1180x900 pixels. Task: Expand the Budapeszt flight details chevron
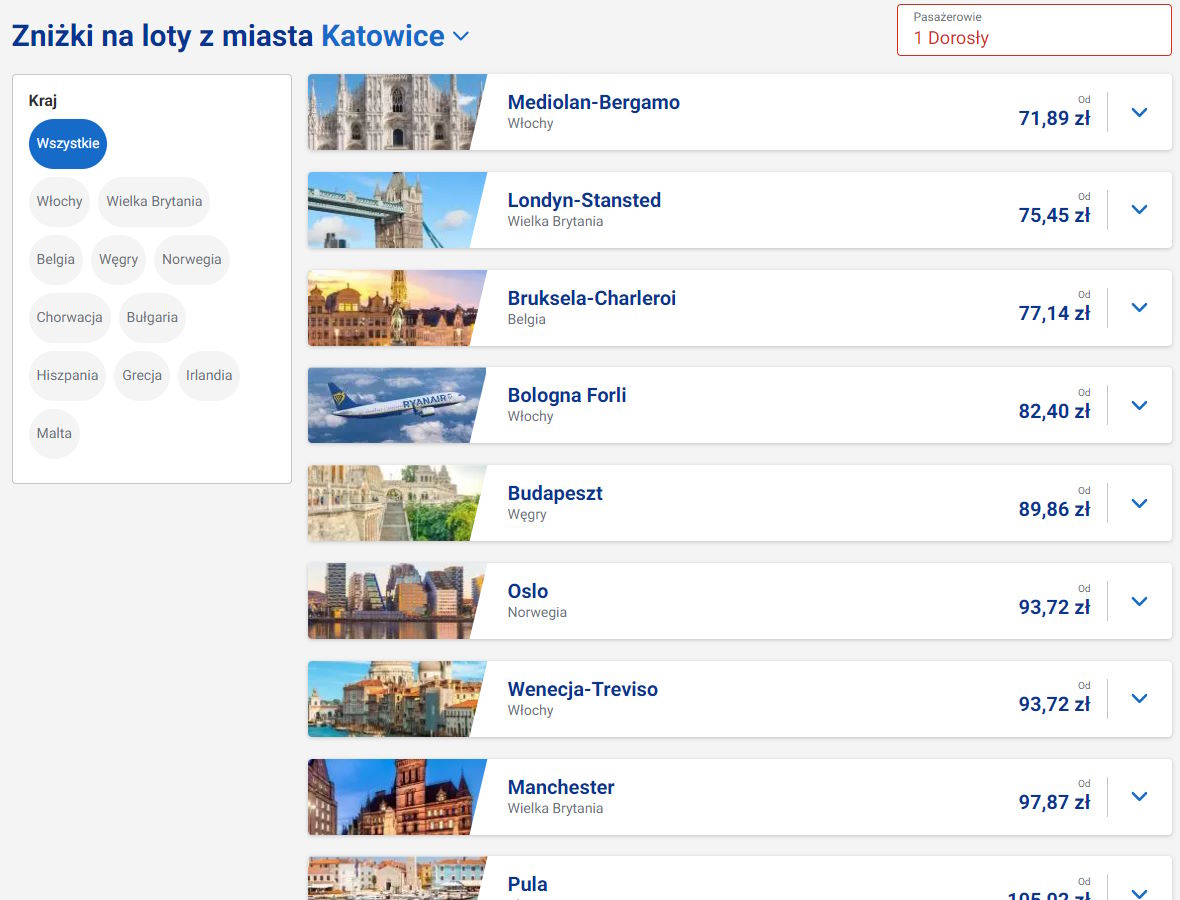(1139, 503)
